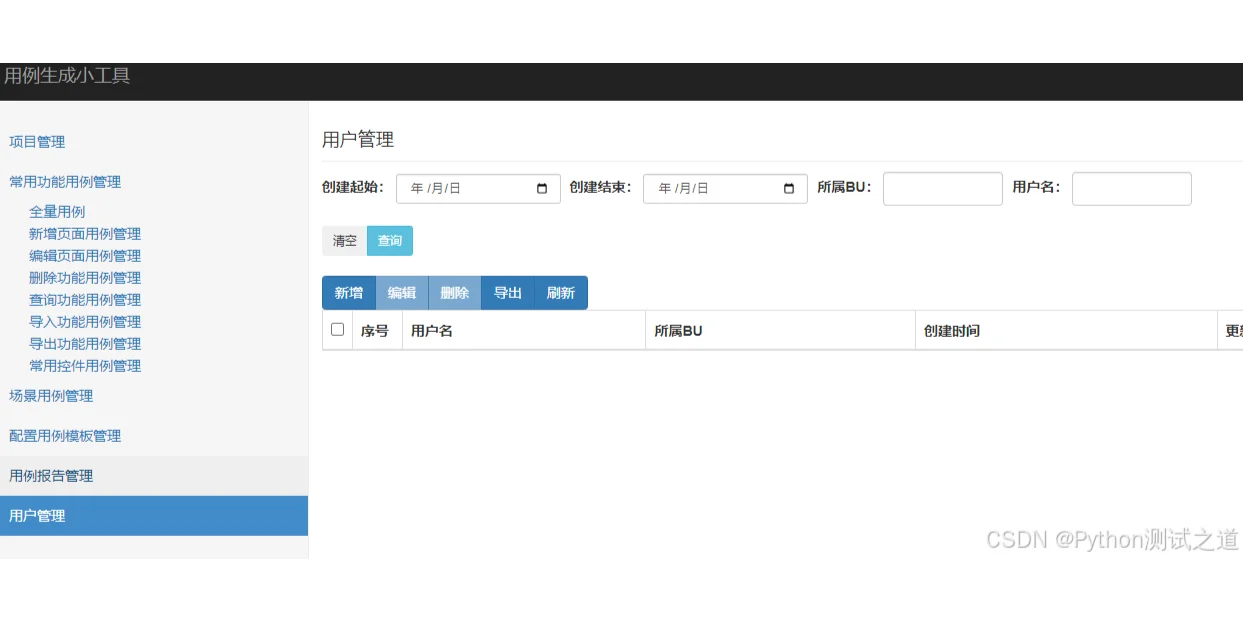Open 项目管理 from the sidebar
The width and height of the screenshot is (1243, 621).
point(37,141)
